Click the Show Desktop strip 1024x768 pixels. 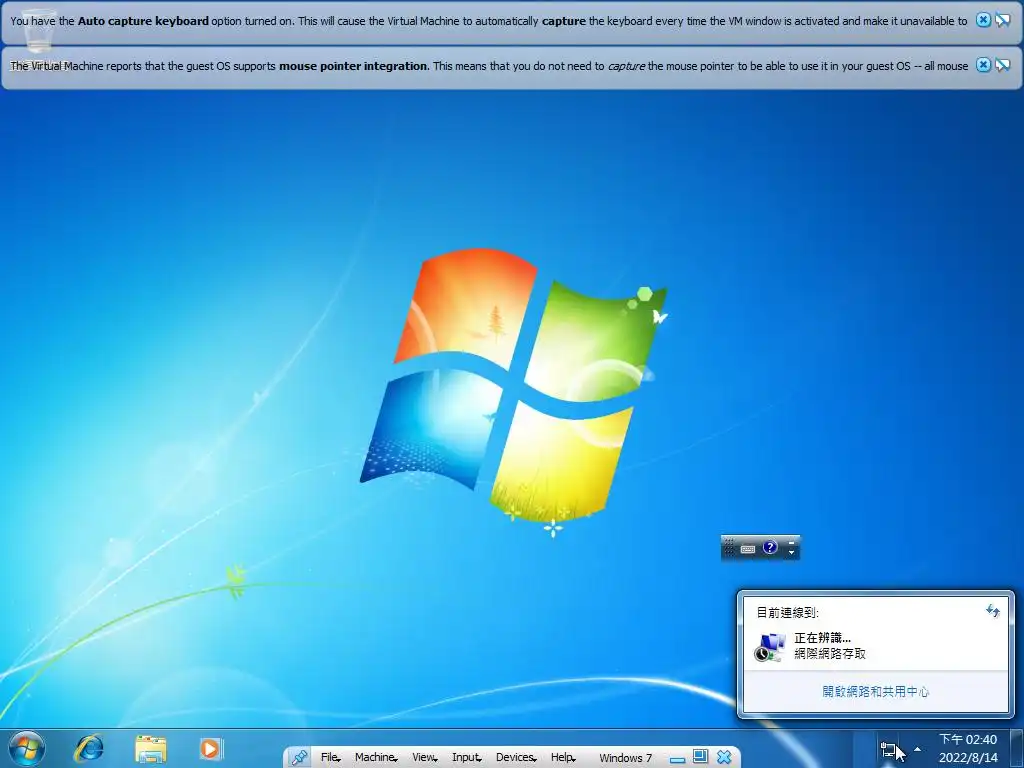pos(1017,749)
